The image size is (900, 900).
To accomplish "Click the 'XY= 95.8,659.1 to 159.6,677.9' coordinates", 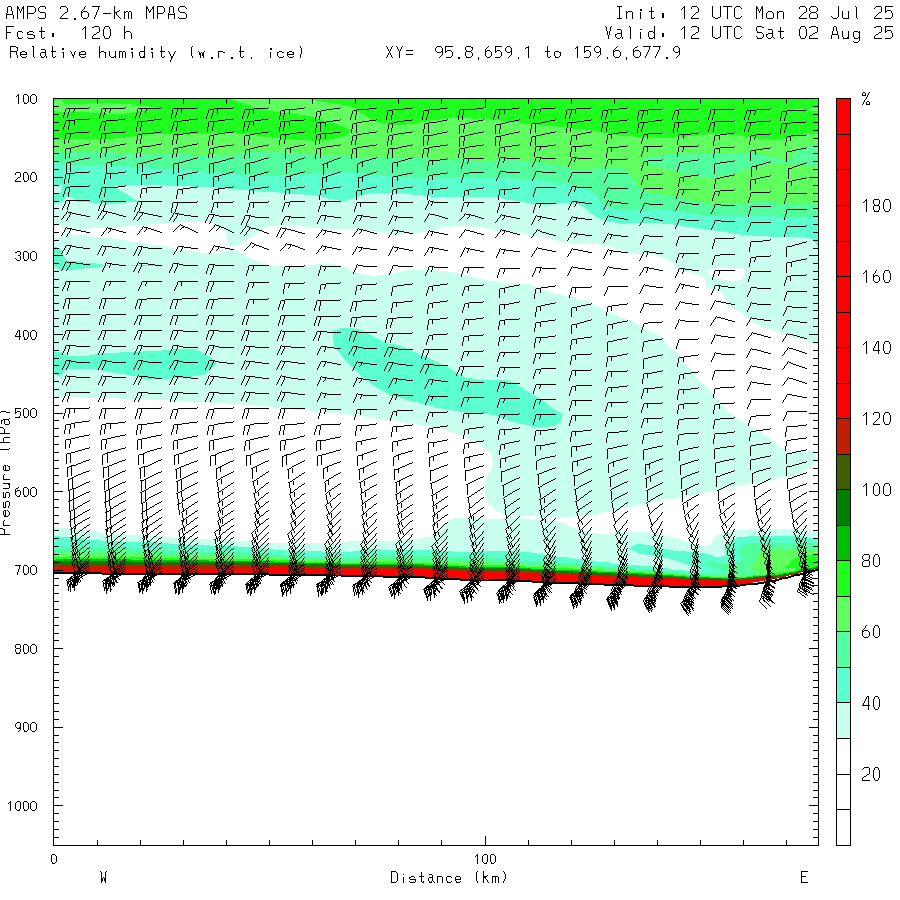I will tap(533, 53).
